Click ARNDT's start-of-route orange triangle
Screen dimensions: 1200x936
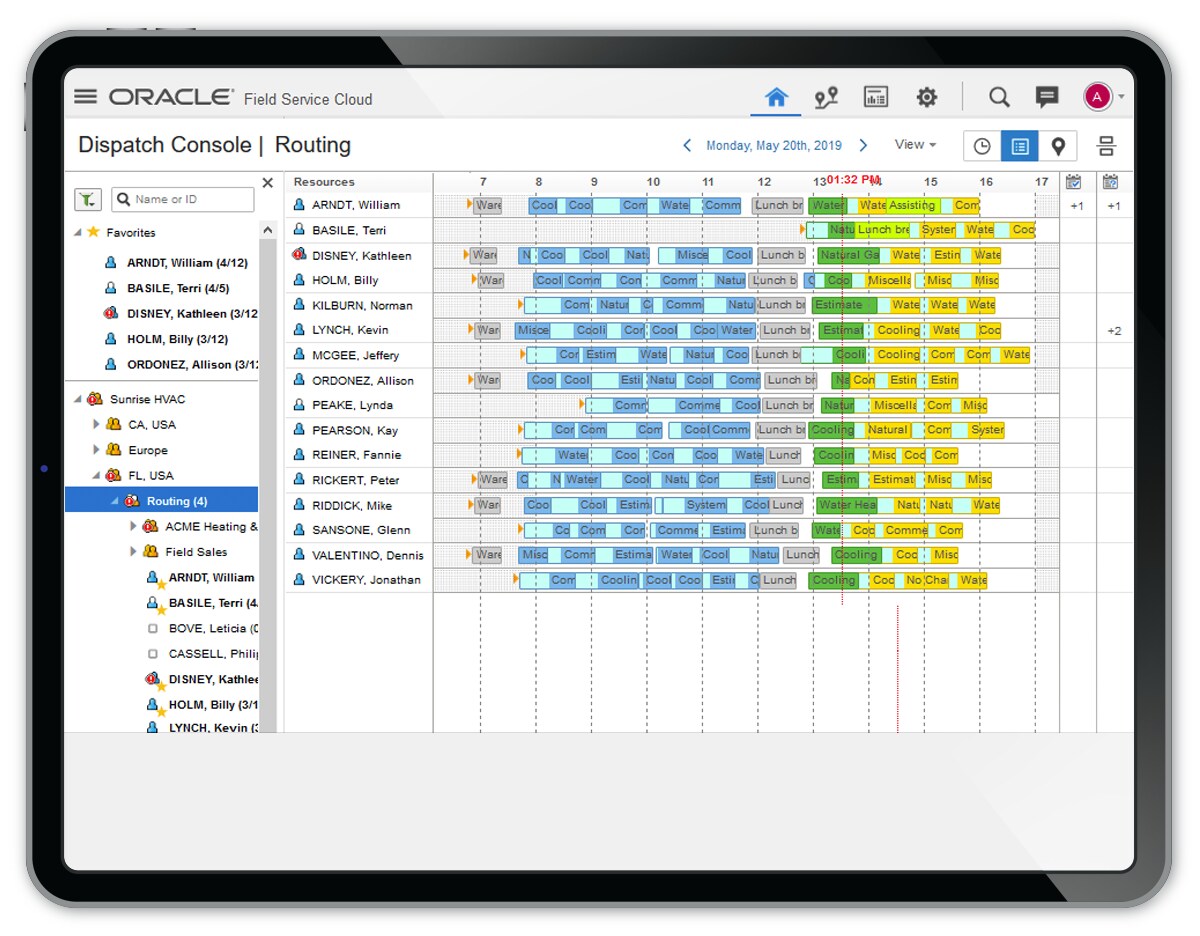[x=470, y=204]
